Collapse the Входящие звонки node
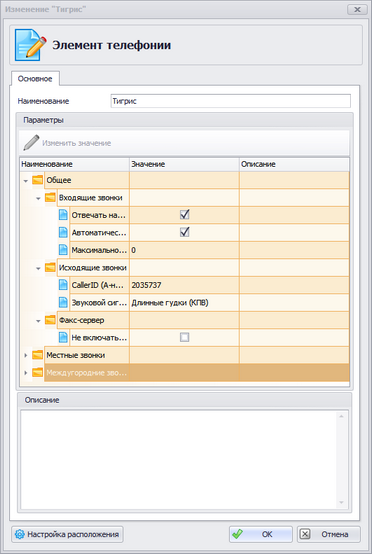 pyautogui.click(x=38, y=199)
